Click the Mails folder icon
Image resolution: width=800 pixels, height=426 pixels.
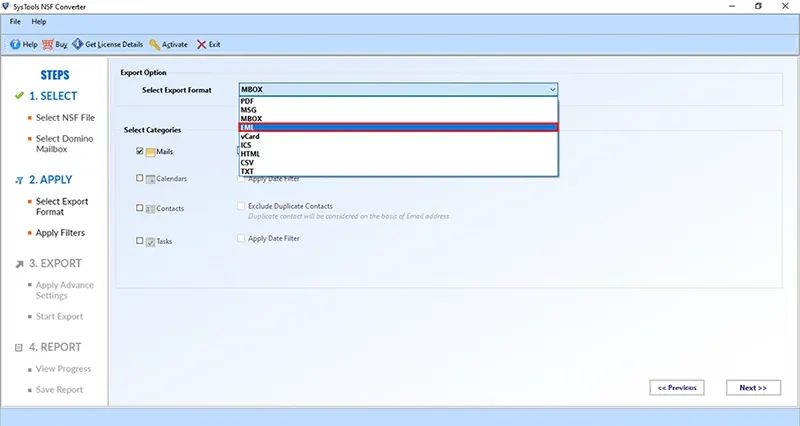(x=150, y=152)
